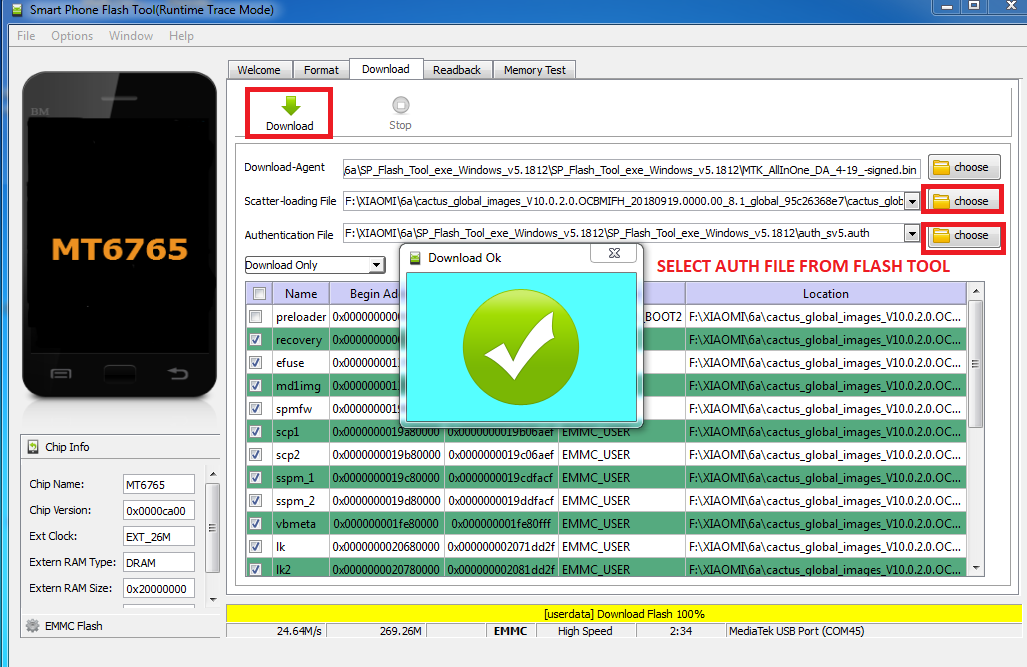
Task: Click the green checkmark image
Action: tap(521, 347)
